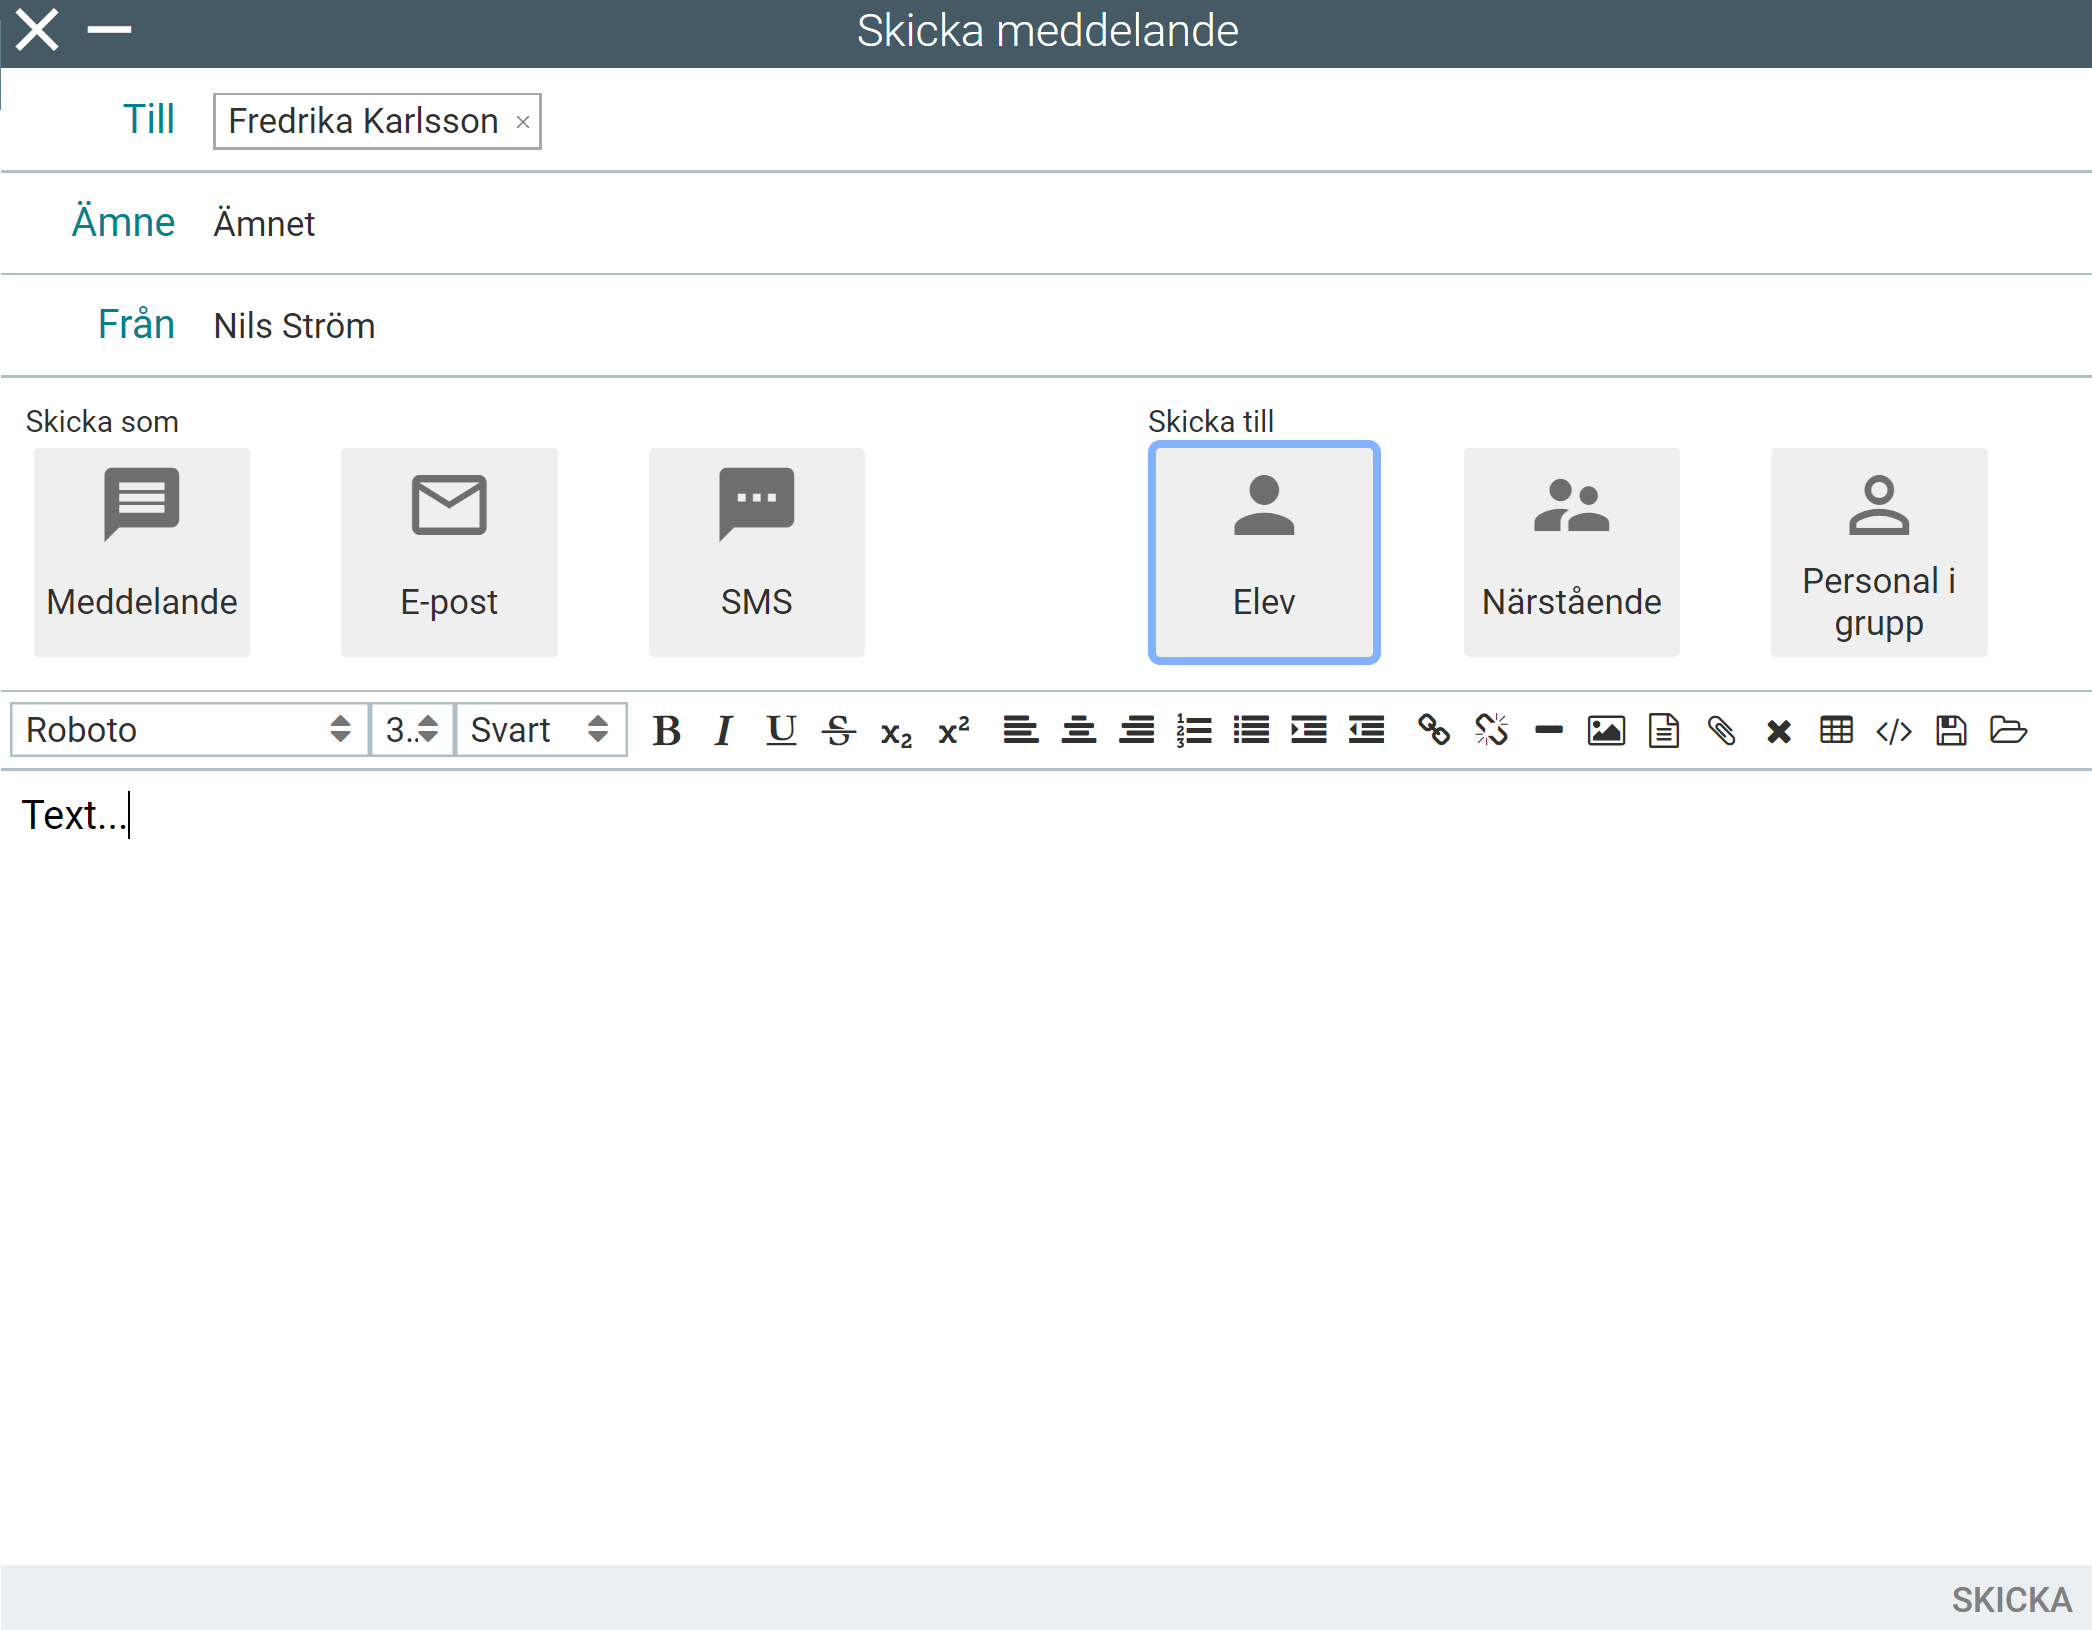
Task: Toggle sending to Elev
Action: click(1264, 552)
